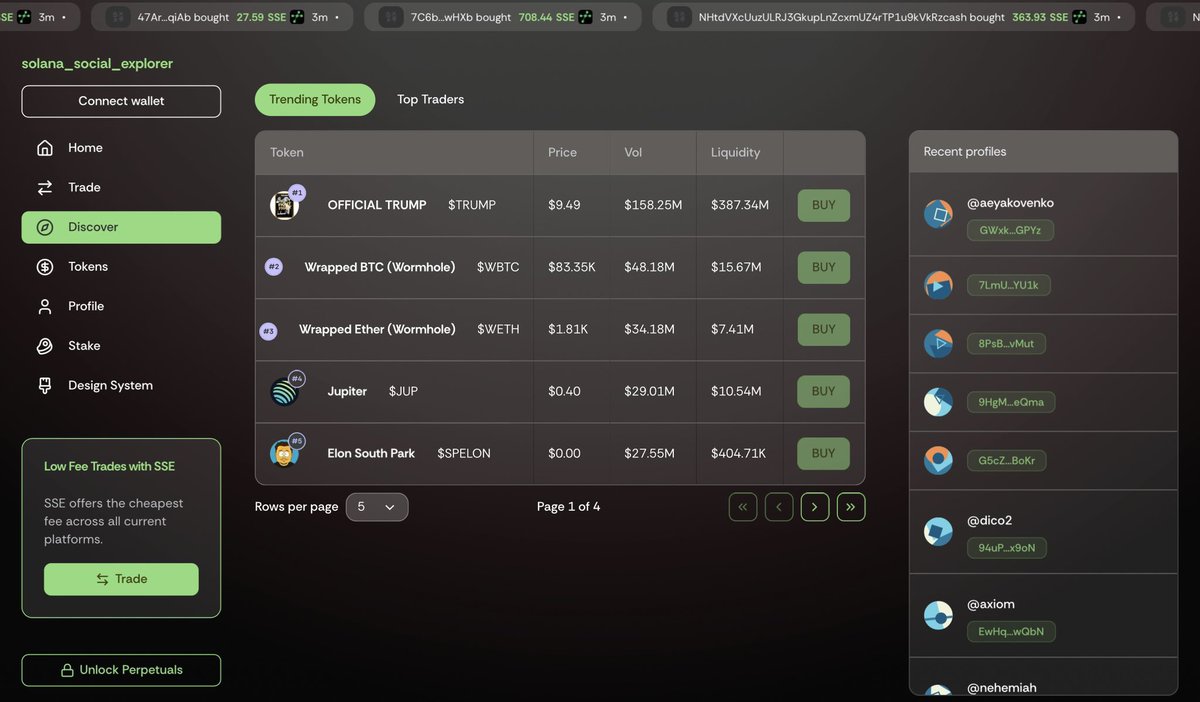Open the @dico2 profile
The height and width of the screenshot is (702, 1200).
tap(990, 521)
